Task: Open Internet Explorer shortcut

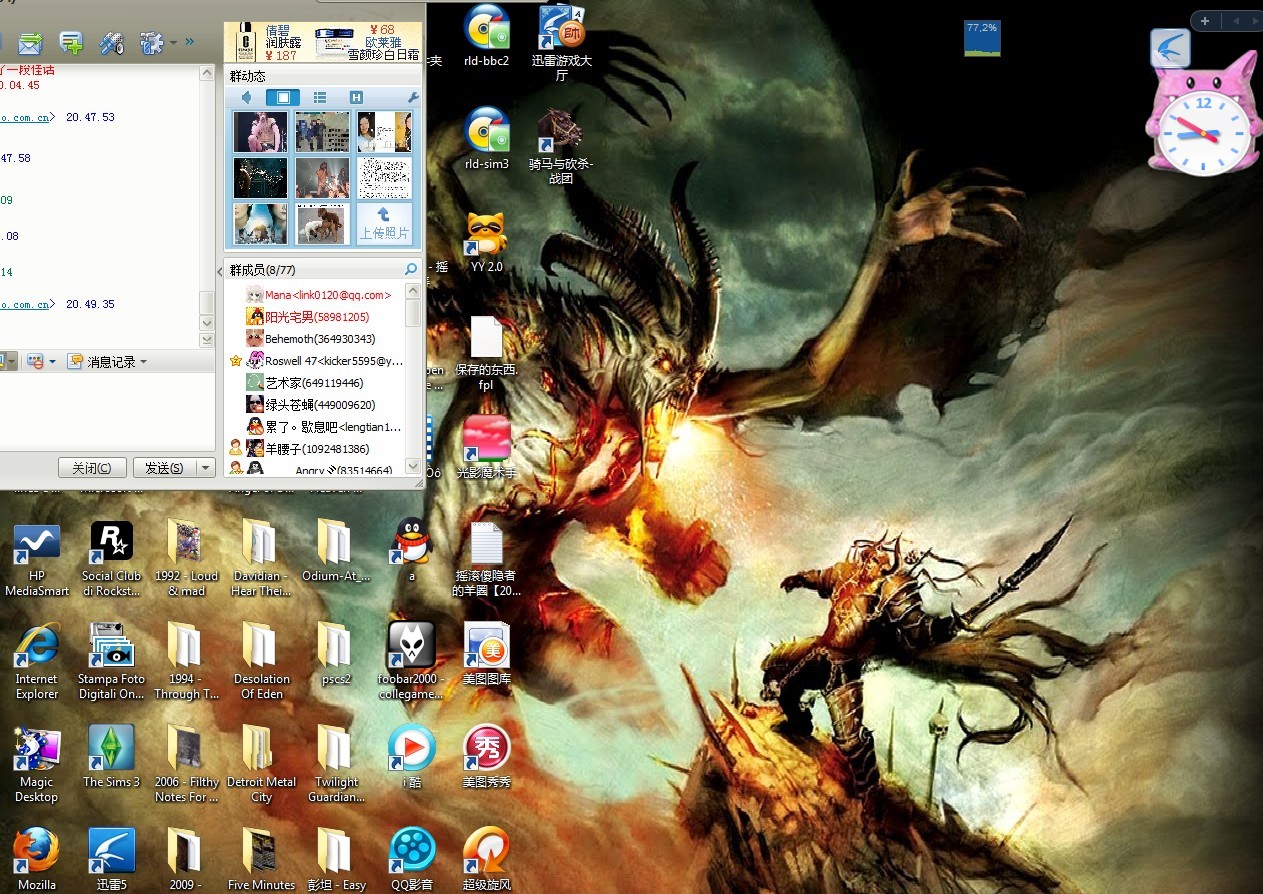Action: pyautogui.click(x=37, y=662)
